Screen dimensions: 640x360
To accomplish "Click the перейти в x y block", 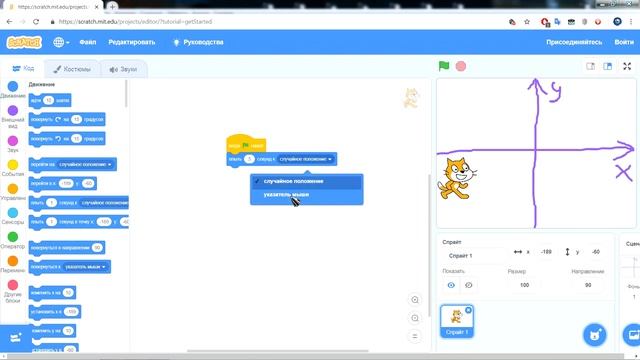I will click(62, 184).
